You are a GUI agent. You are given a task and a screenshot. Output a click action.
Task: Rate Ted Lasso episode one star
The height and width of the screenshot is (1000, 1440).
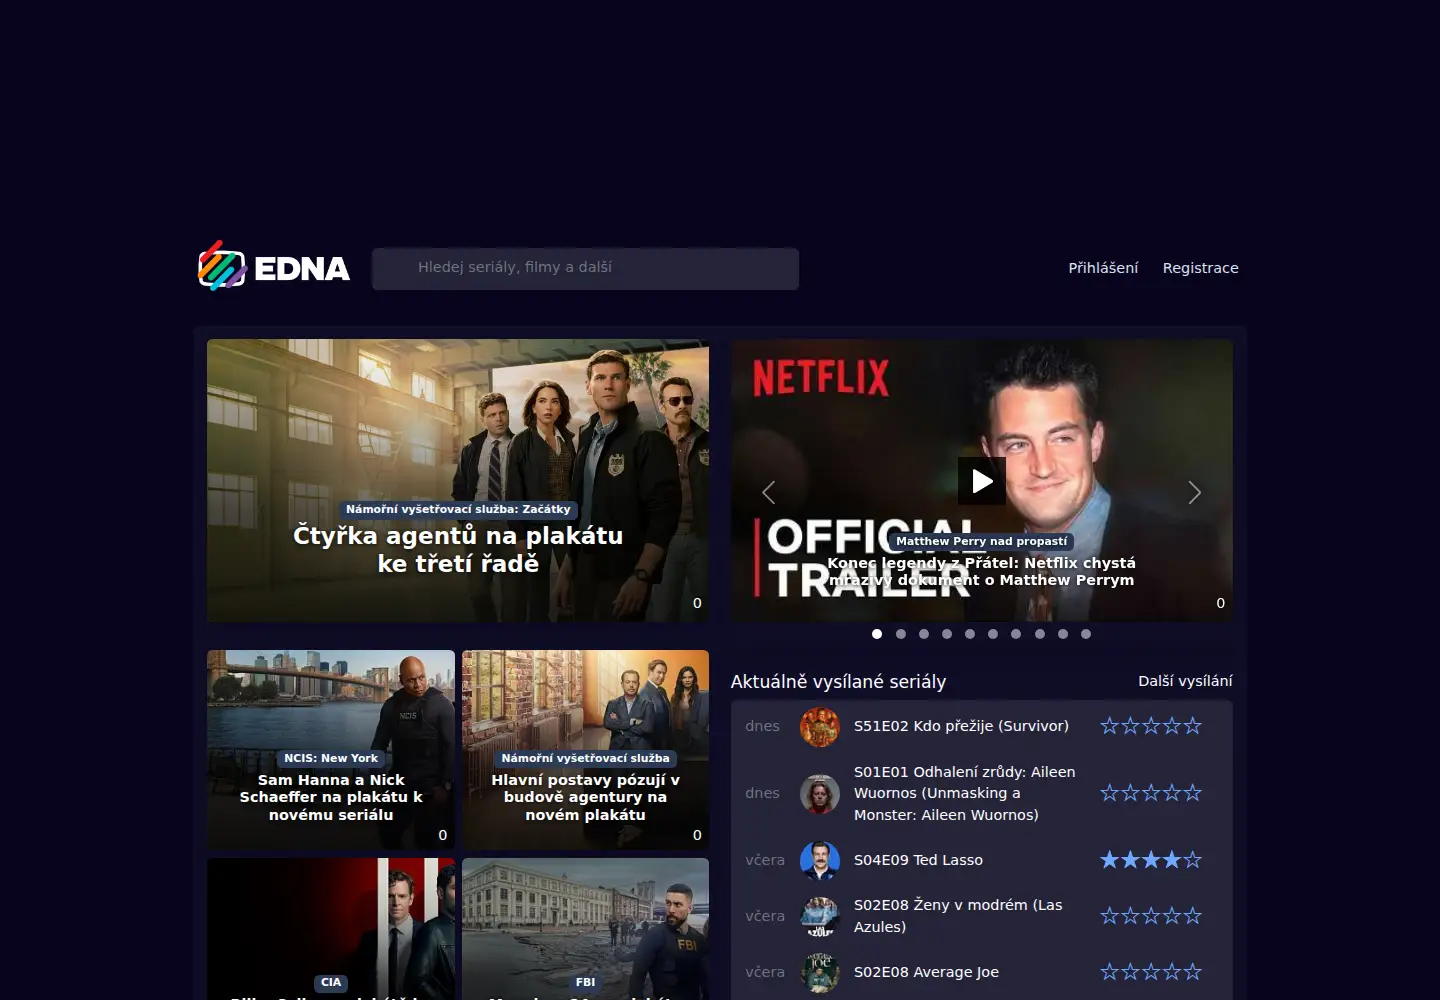point(1109,860)
